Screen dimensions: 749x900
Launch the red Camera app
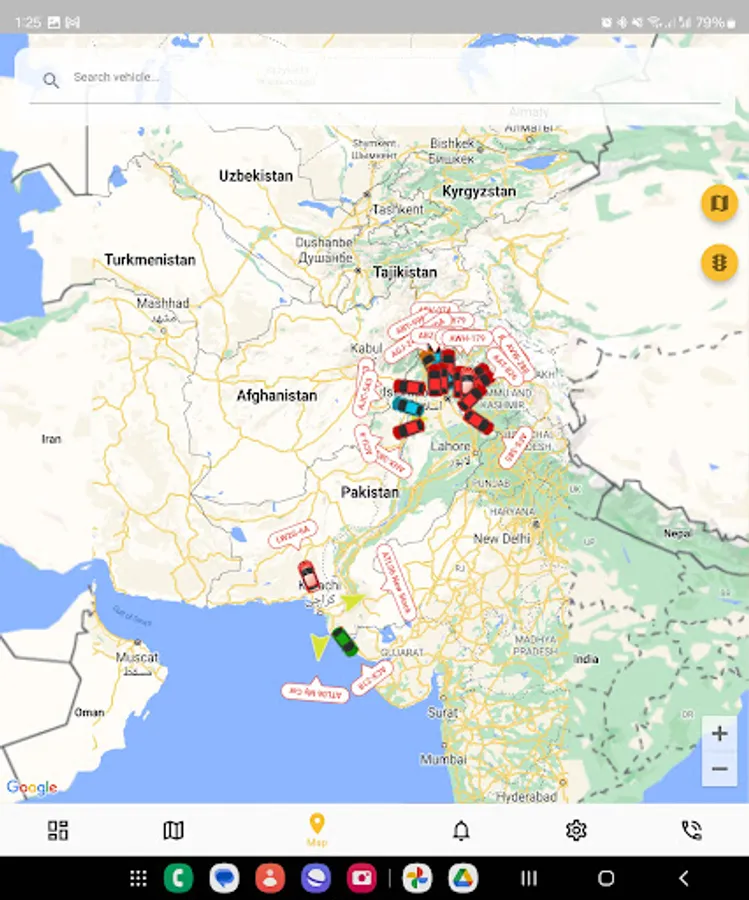point(362,878)
